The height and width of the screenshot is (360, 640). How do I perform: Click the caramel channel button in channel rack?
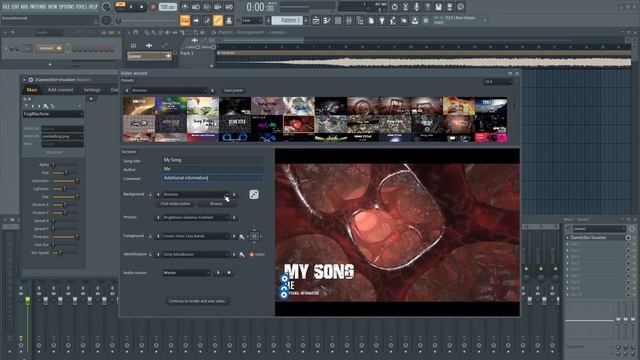point(50,48)
